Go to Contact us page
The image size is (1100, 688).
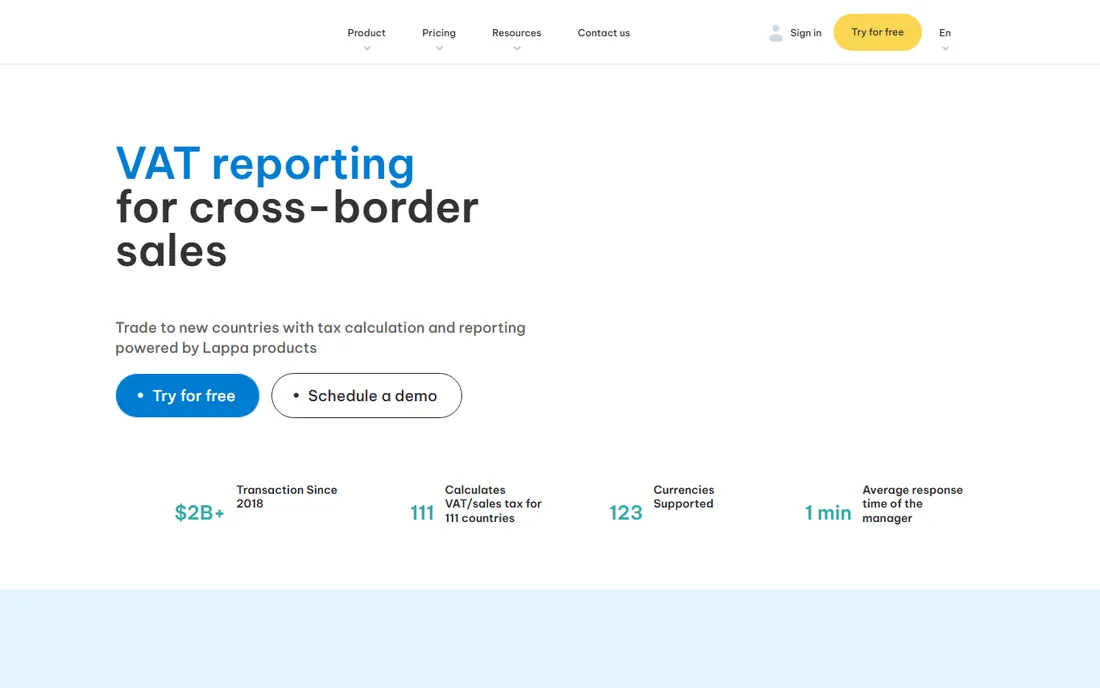coord(603,33)
